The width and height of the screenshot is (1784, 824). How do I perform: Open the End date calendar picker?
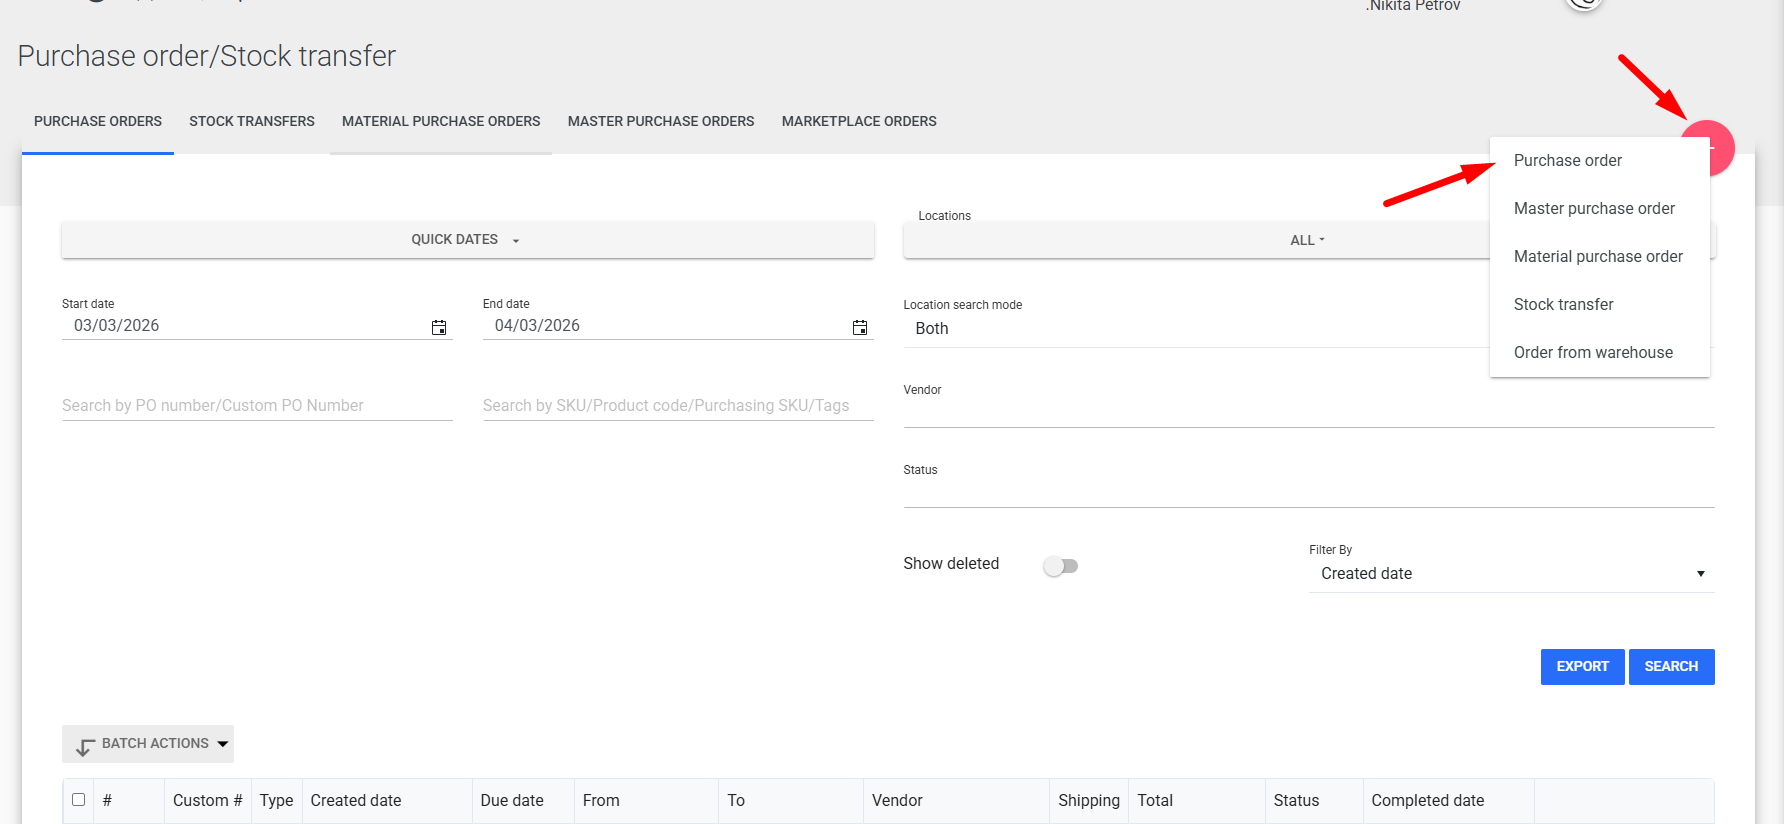point(859,327)
